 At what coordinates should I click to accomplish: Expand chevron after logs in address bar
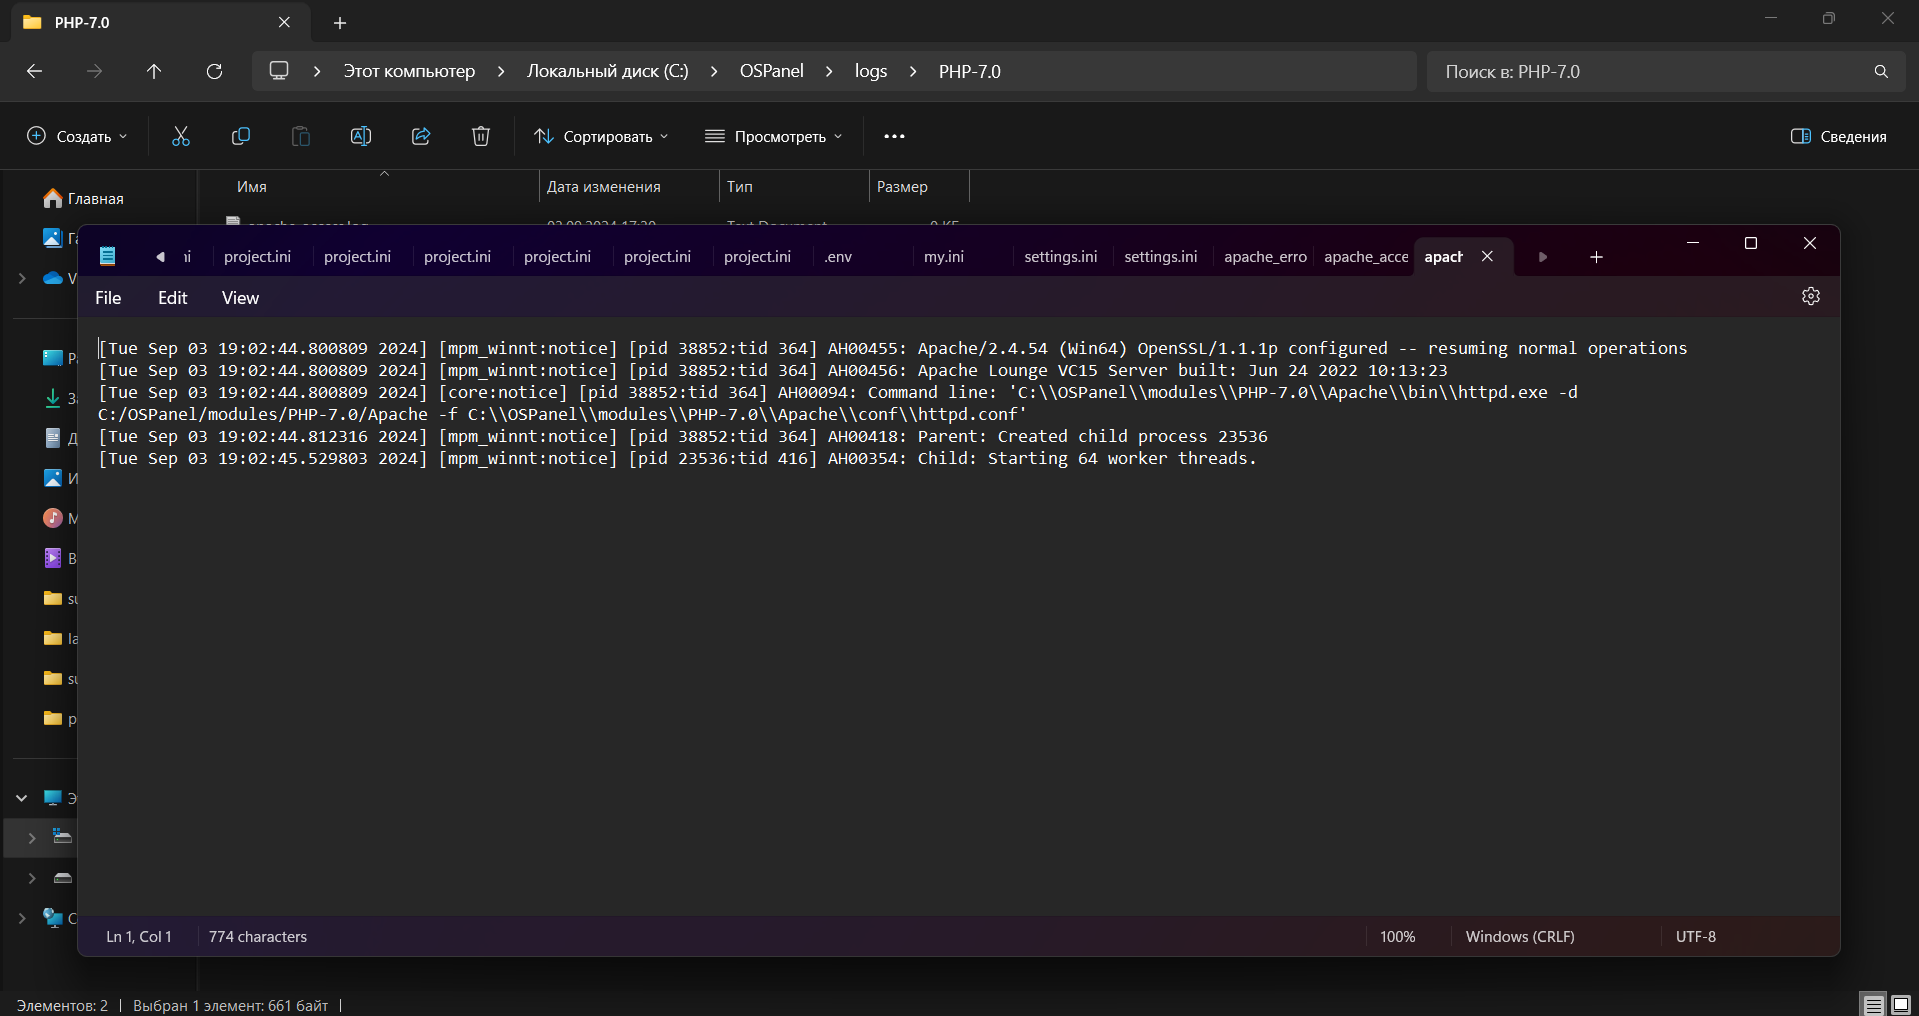pos(913,71)
